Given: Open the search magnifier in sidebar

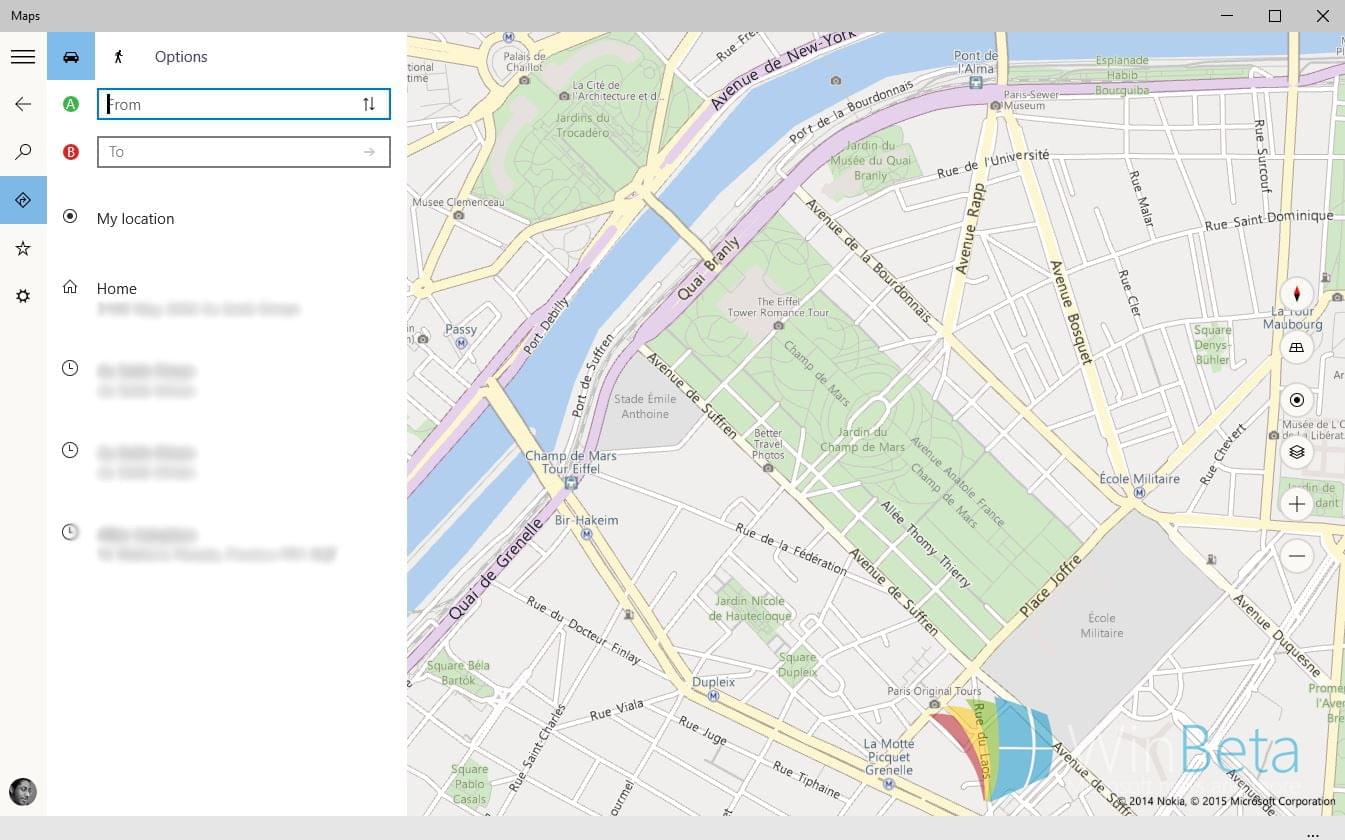Looking at the screenshot, I should tap(23, 152).
